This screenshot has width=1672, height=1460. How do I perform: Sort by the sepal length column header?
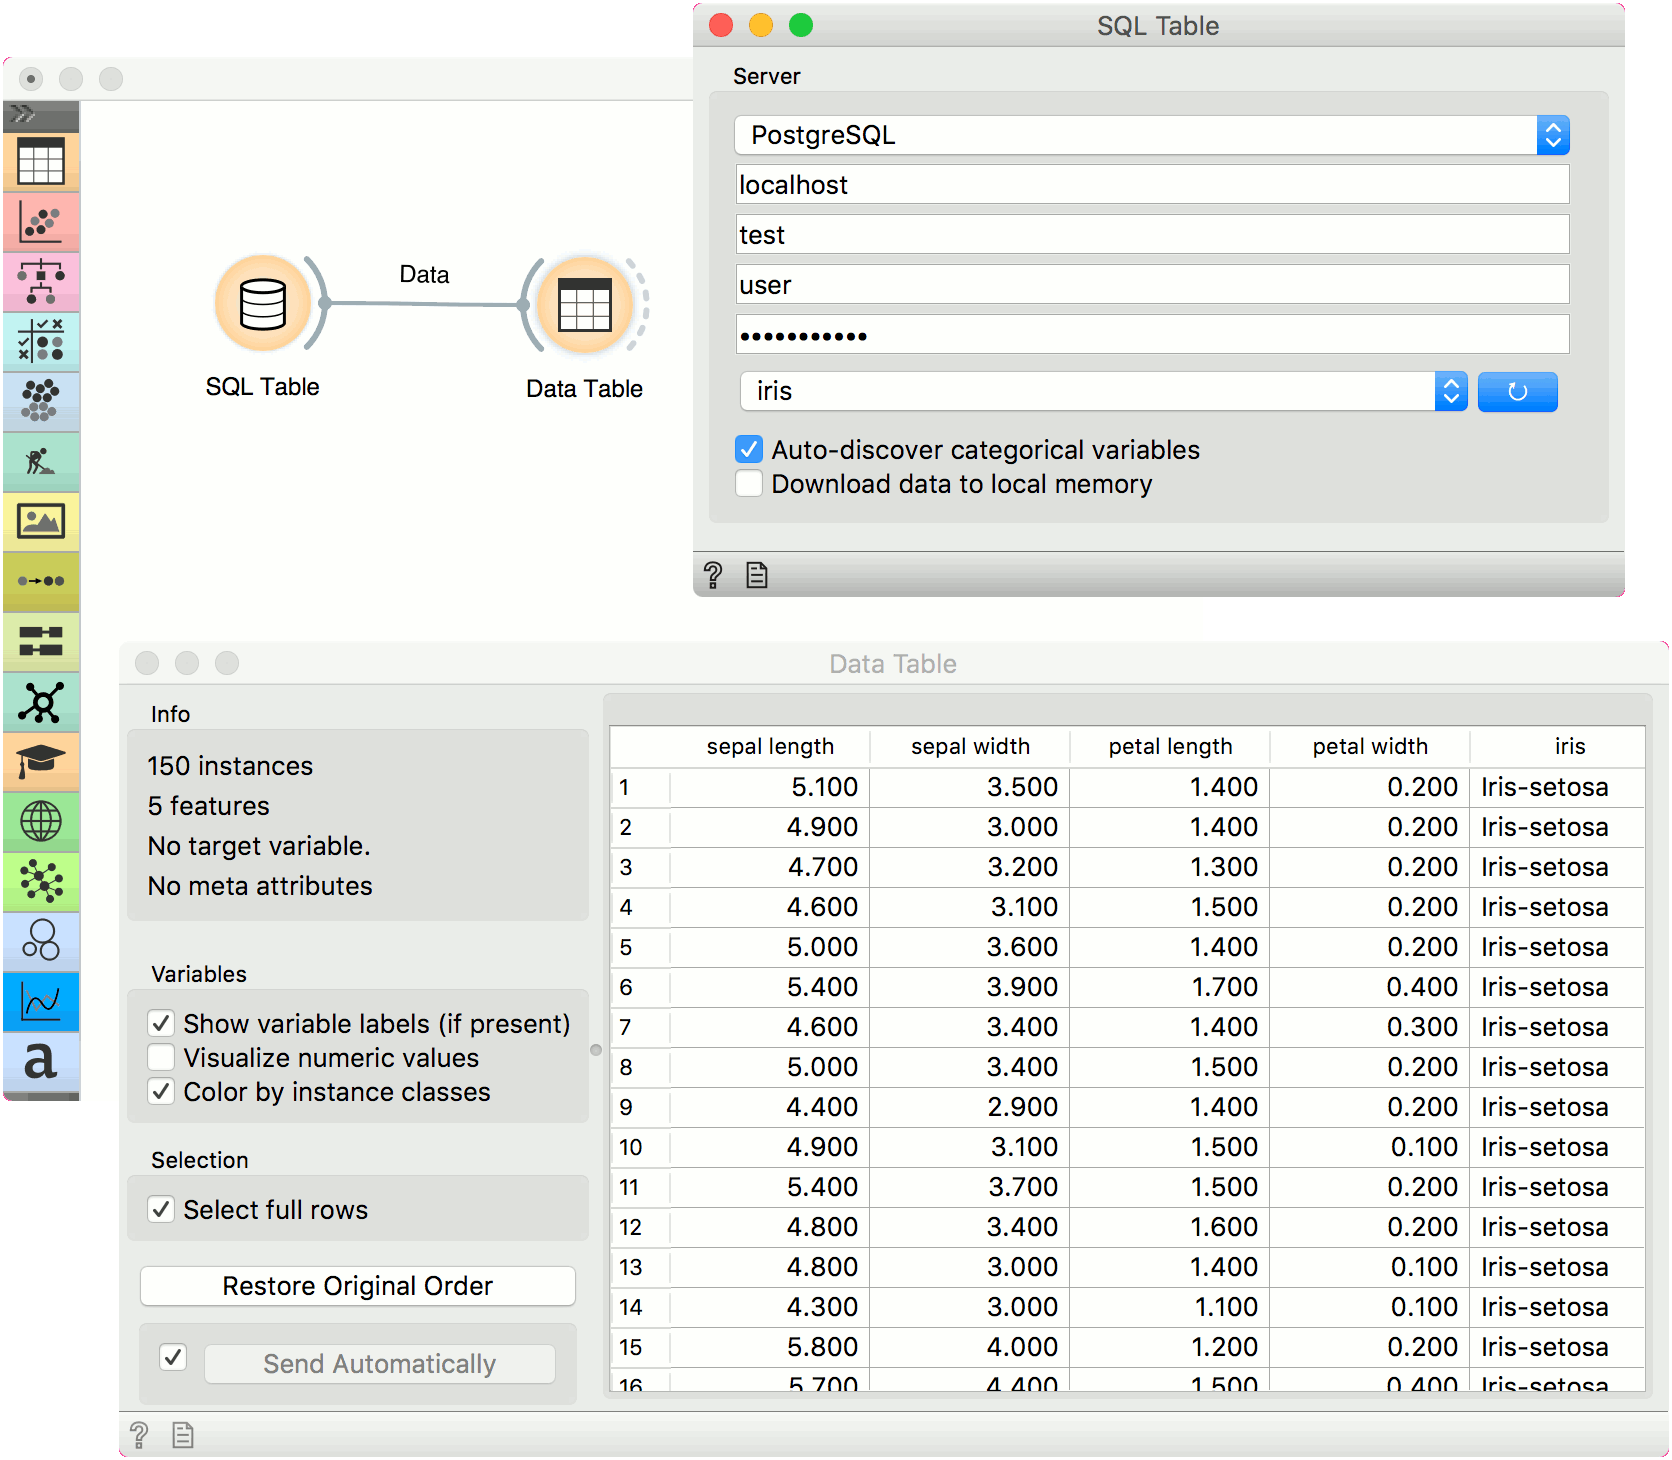coord(770,746)
